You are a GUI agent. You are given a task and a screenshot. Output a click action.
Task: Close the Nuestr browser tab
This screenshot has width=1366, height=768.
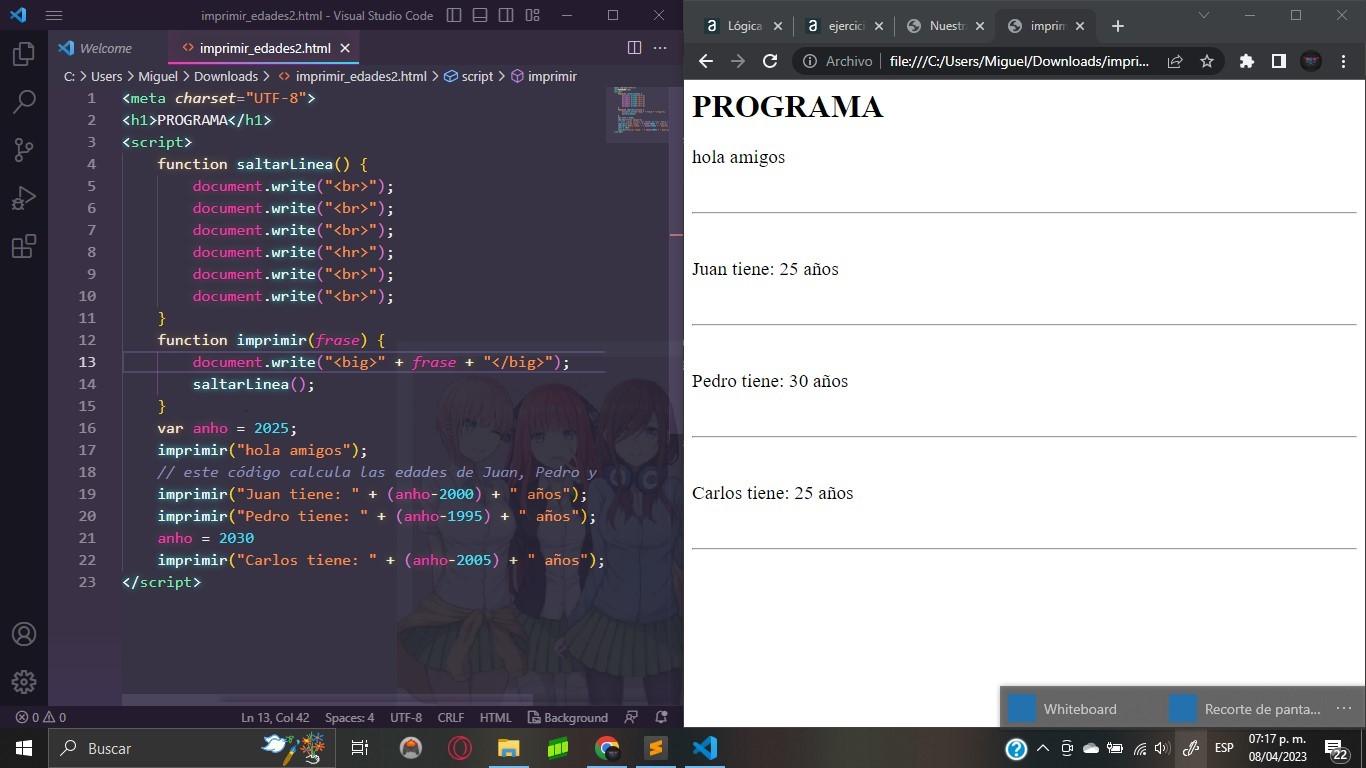coord(979,26)
